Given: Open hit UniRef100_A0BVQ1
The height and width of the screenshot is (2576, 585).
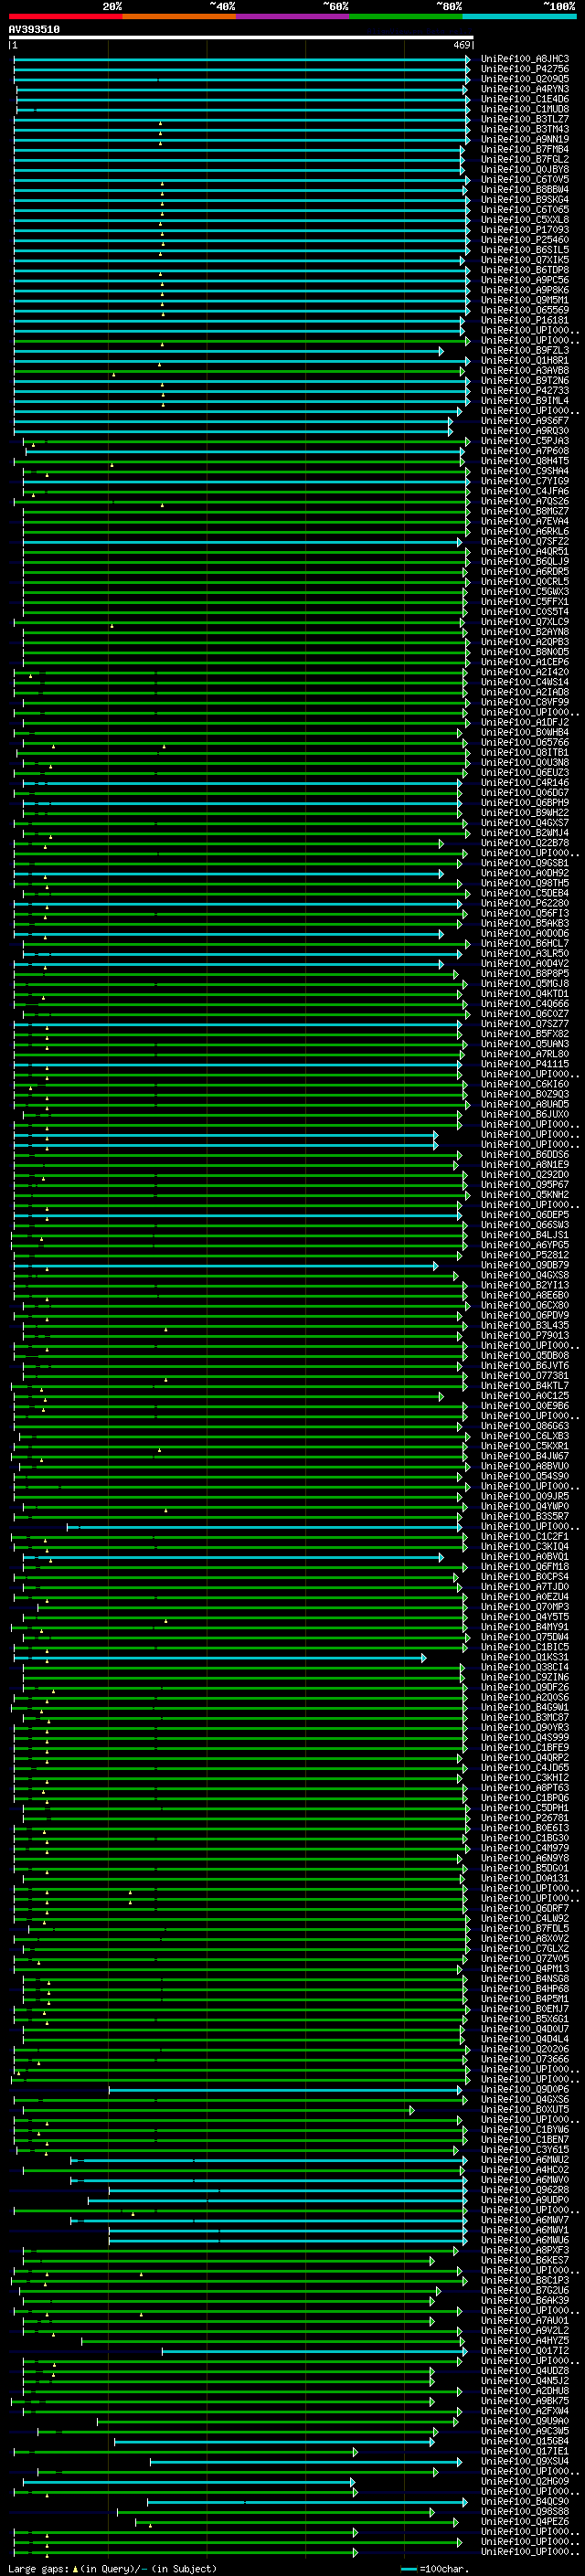Looking at the screenshot, I should pyautogui.click(x=525, y=1556).
